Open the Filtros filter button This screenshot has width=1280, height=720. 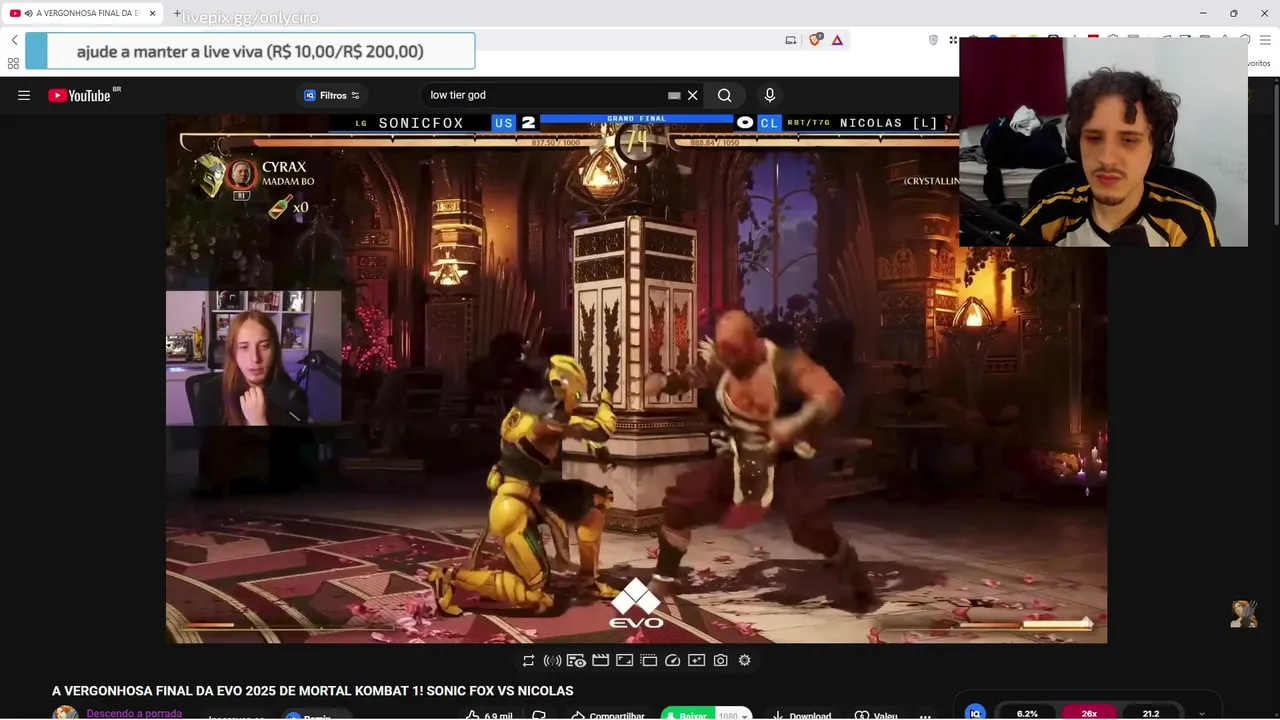[331, 95]
